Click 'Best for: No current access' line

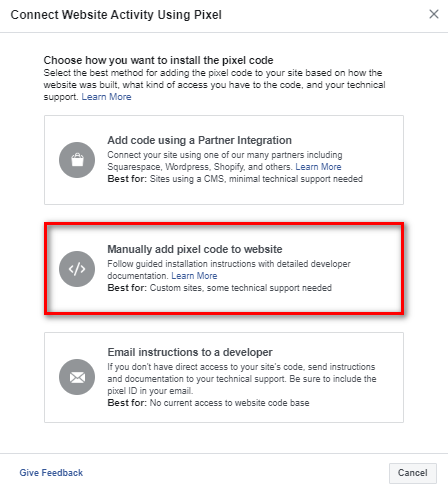point(208,403)
